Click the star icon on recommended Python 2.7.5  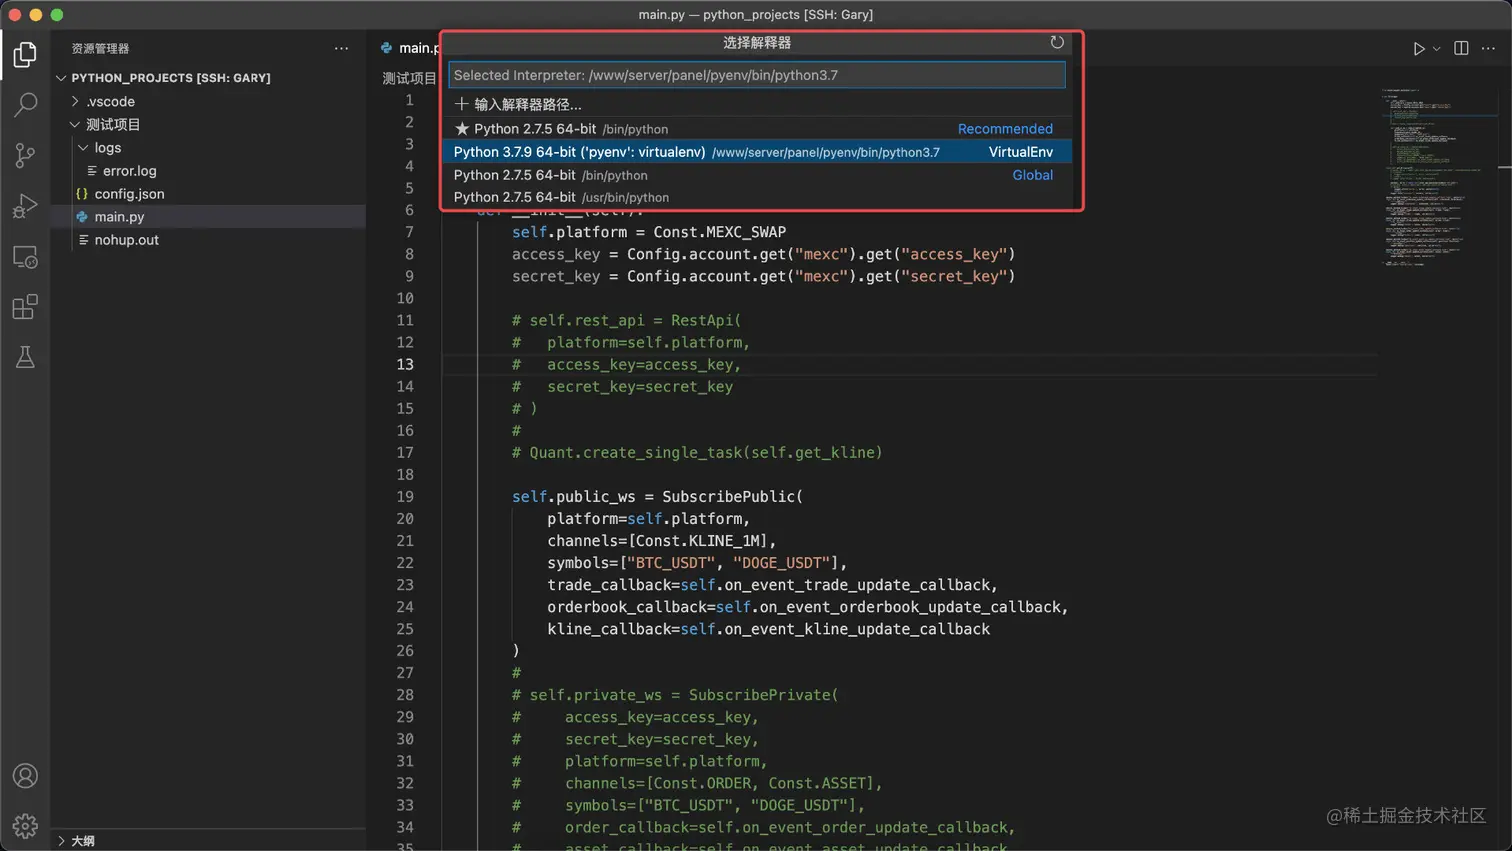pos(461,129)
